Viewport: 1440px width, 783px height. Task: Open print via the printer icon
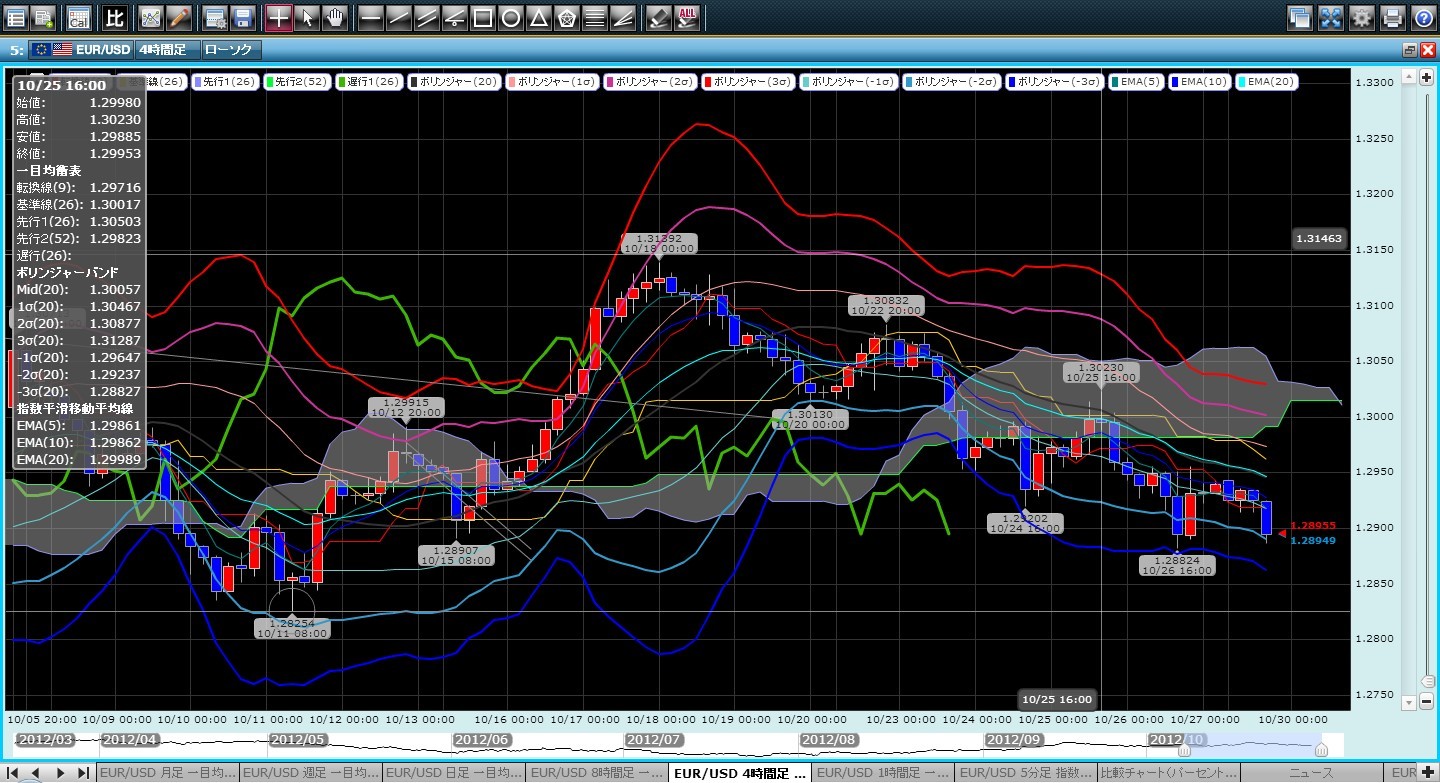[1393, 17]
